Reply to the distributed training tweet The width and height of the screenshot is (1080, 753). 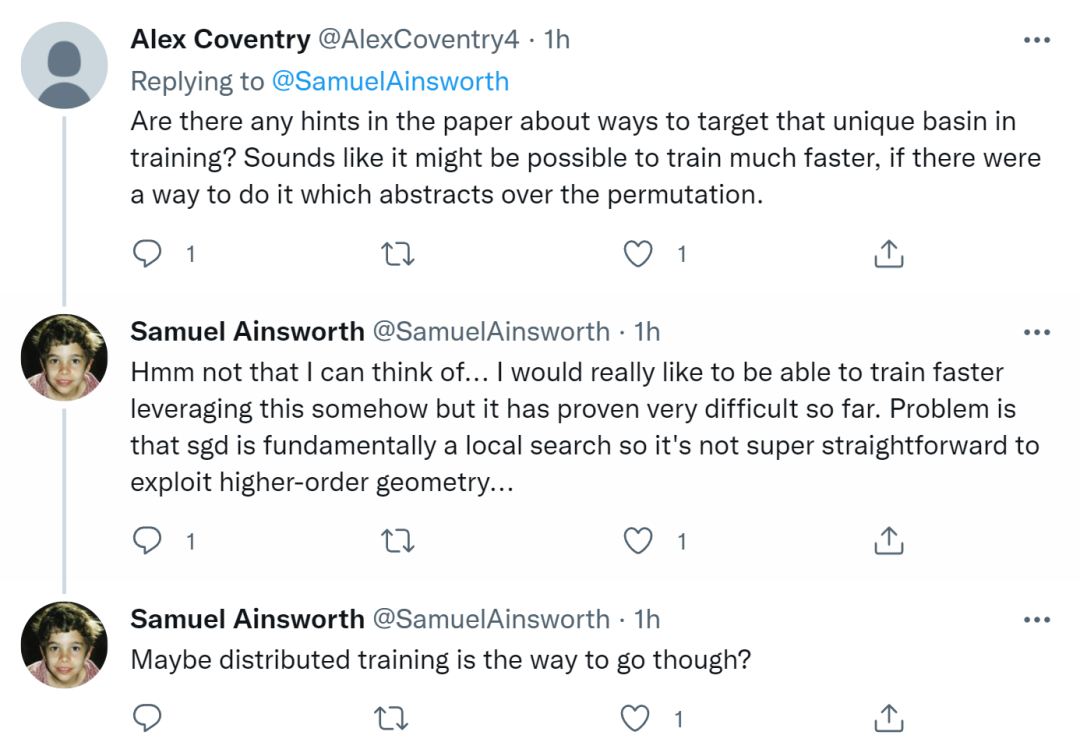(148, 717)
